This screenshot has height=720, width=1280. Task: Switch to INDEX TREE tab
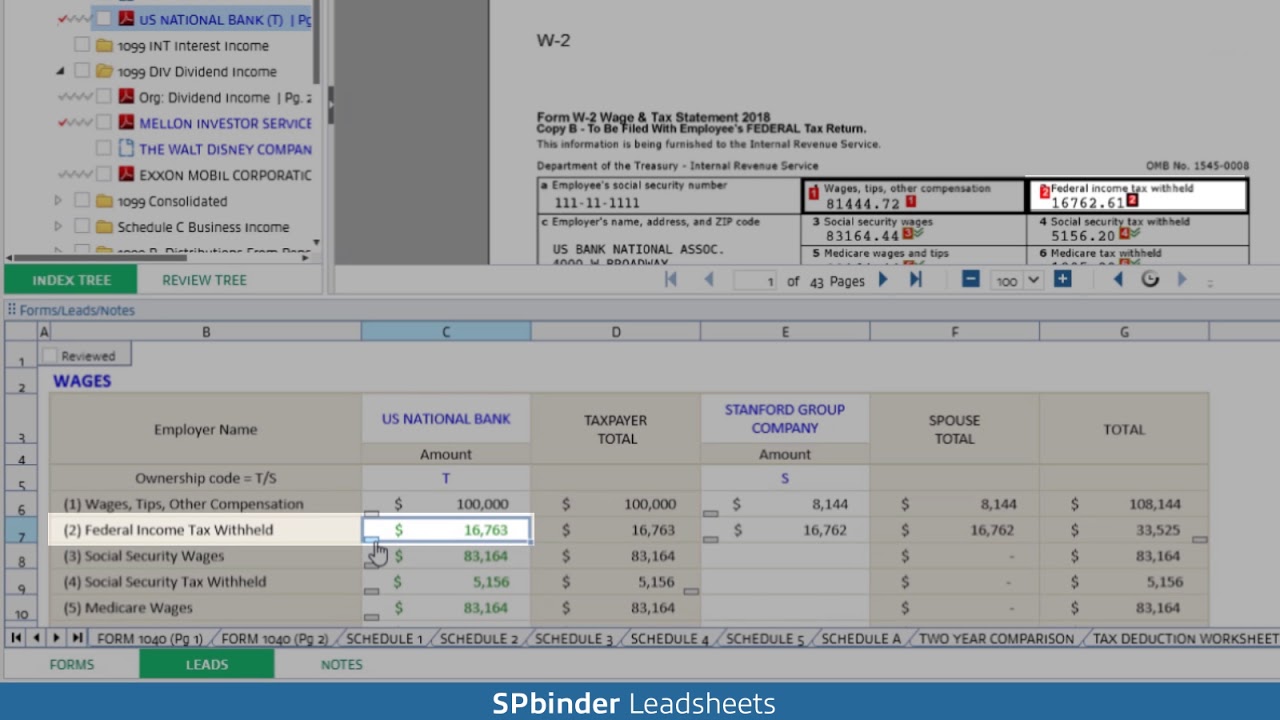71,280
